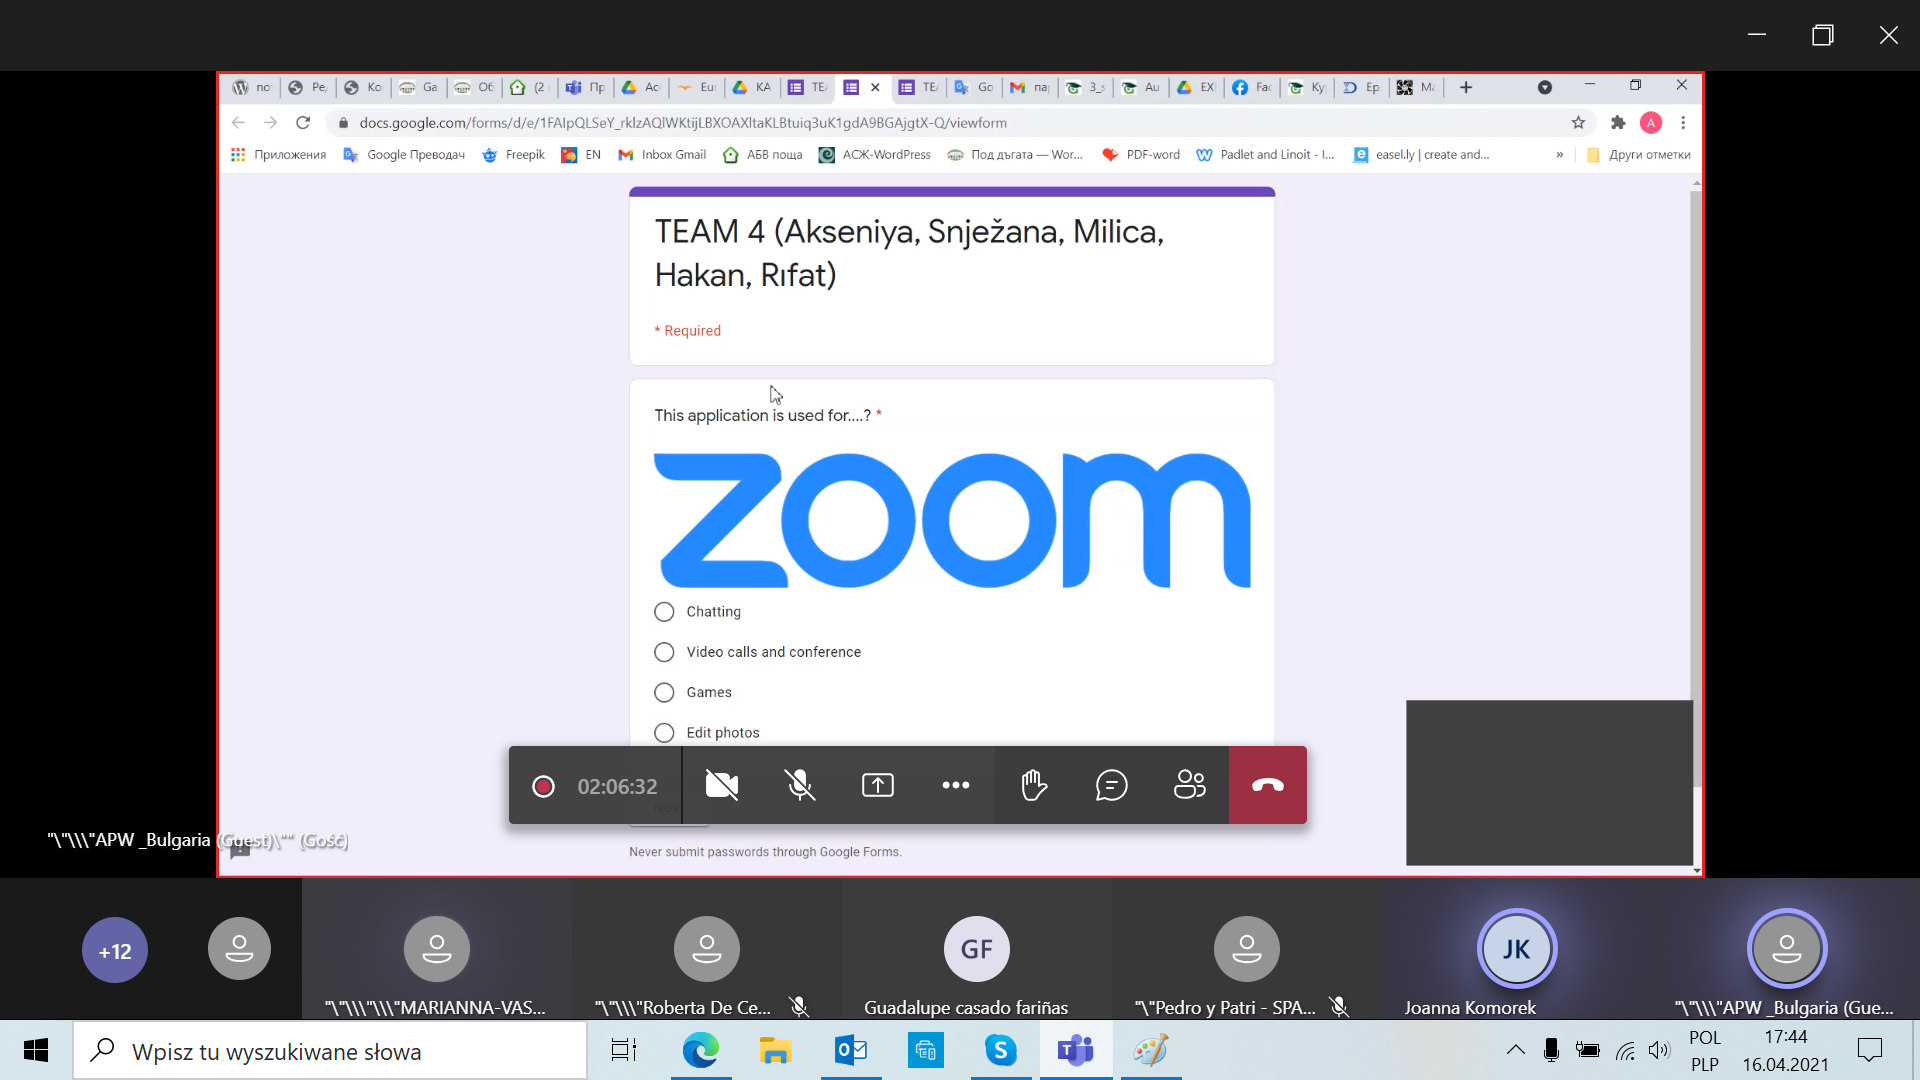The height and width of the screenshot is (1080, 1920).
Task: Select Pedro y Patri participant tile
Action: click(x=1246, y=949)
